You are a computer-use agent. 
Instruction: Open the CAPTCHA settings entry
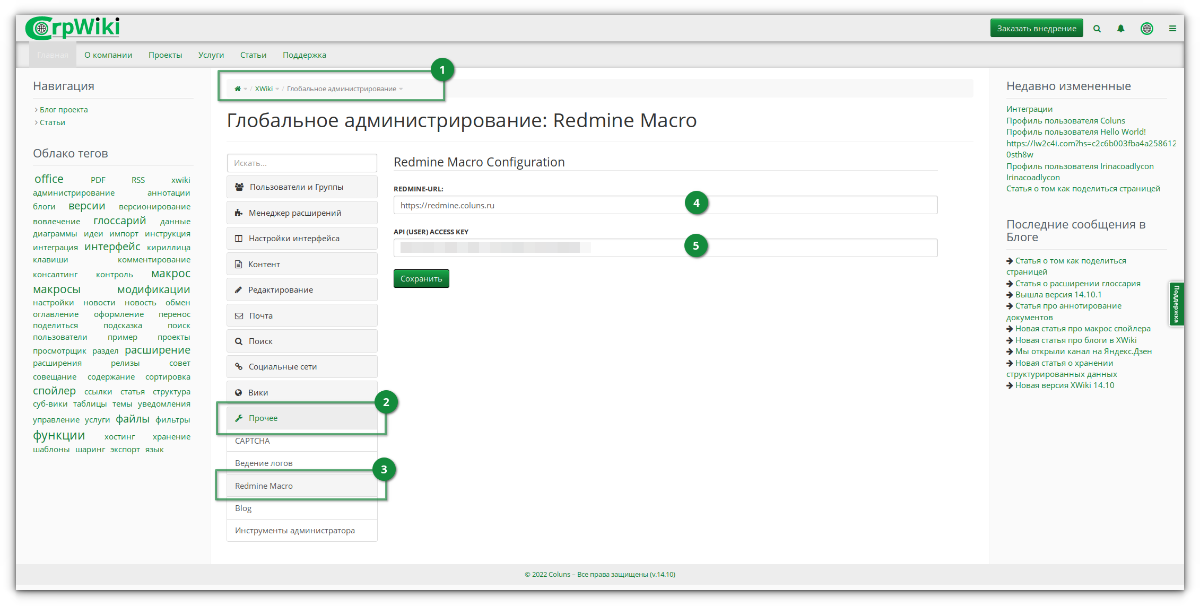pyautogui.click(x=302, y=441)
